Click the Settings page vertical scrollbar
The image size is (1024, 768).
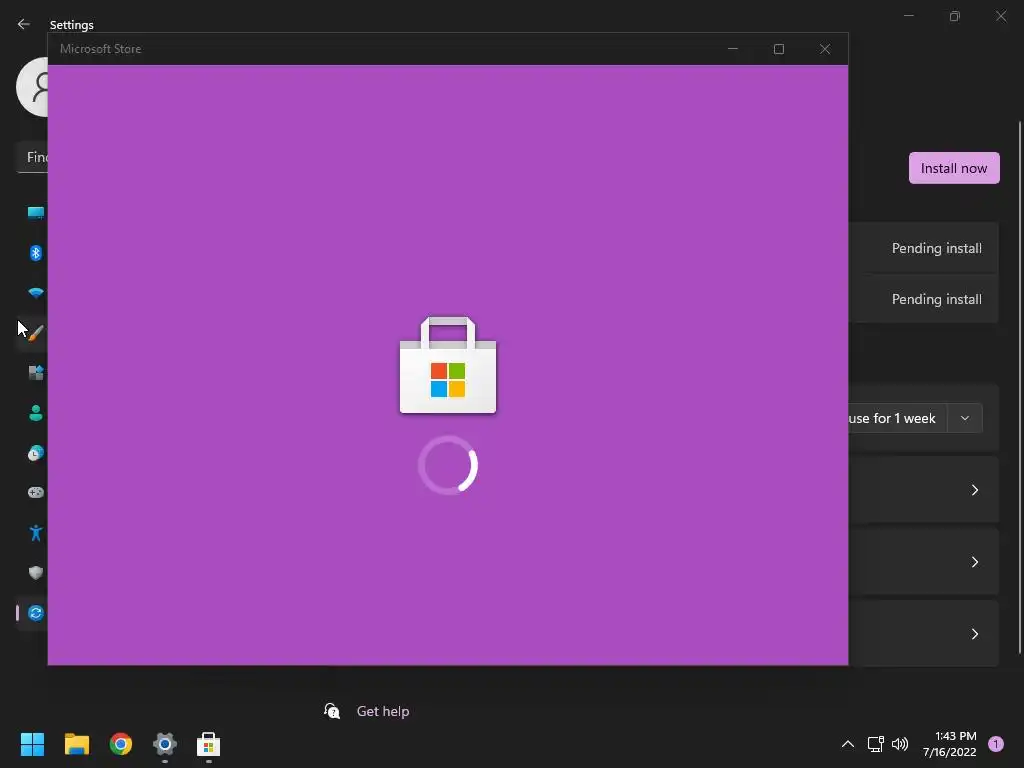(1019, 387)
